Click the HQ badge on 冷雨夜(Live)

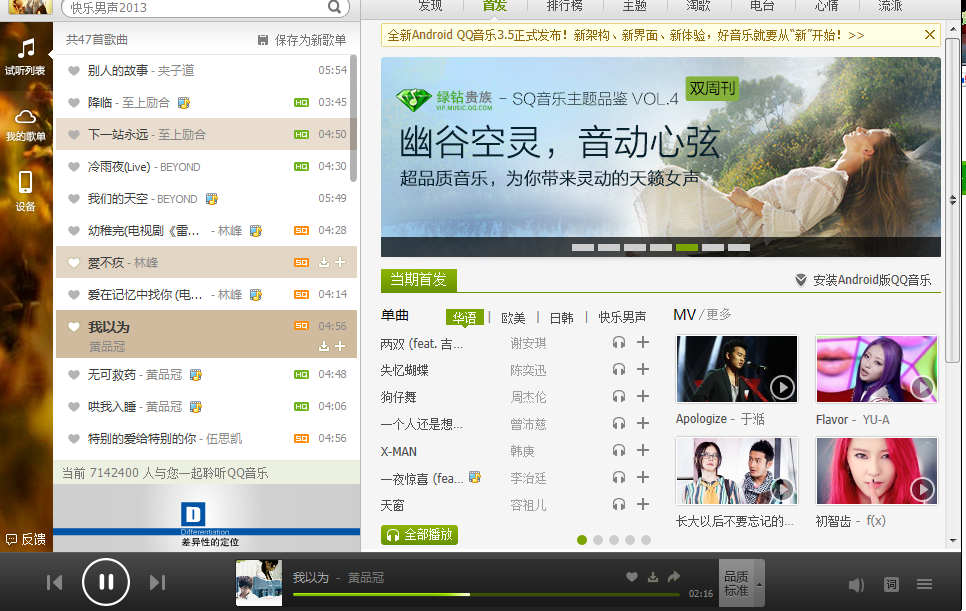(x=301, y=166)
